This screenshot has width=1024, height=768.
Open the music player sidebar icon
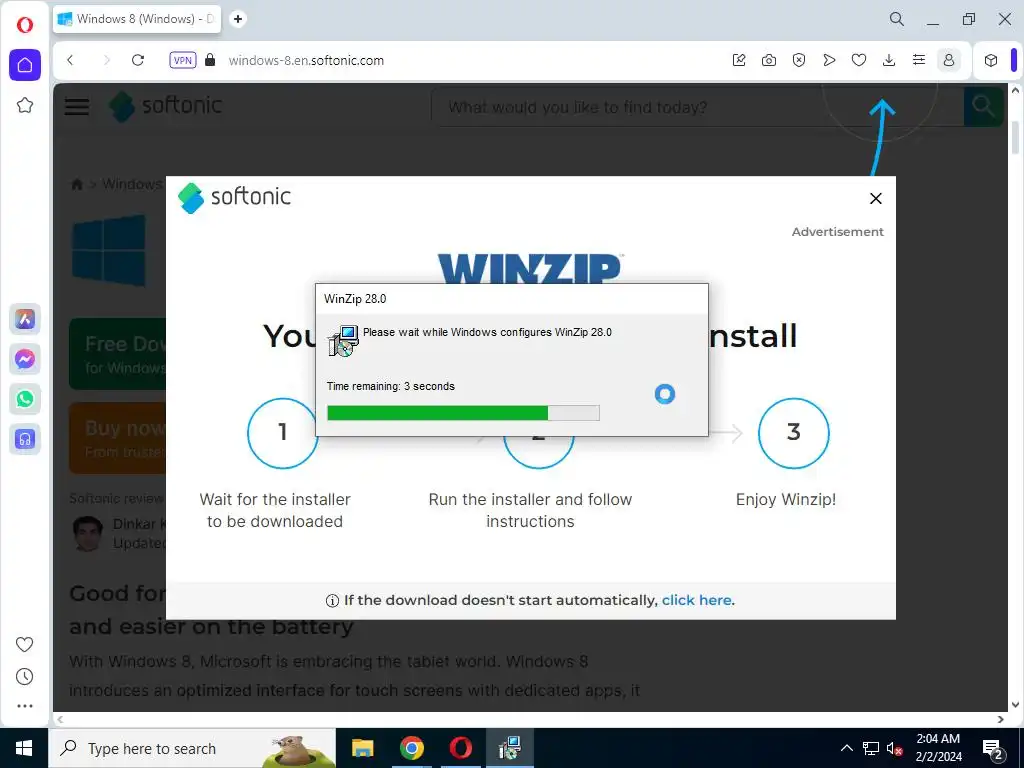(25, 439)
